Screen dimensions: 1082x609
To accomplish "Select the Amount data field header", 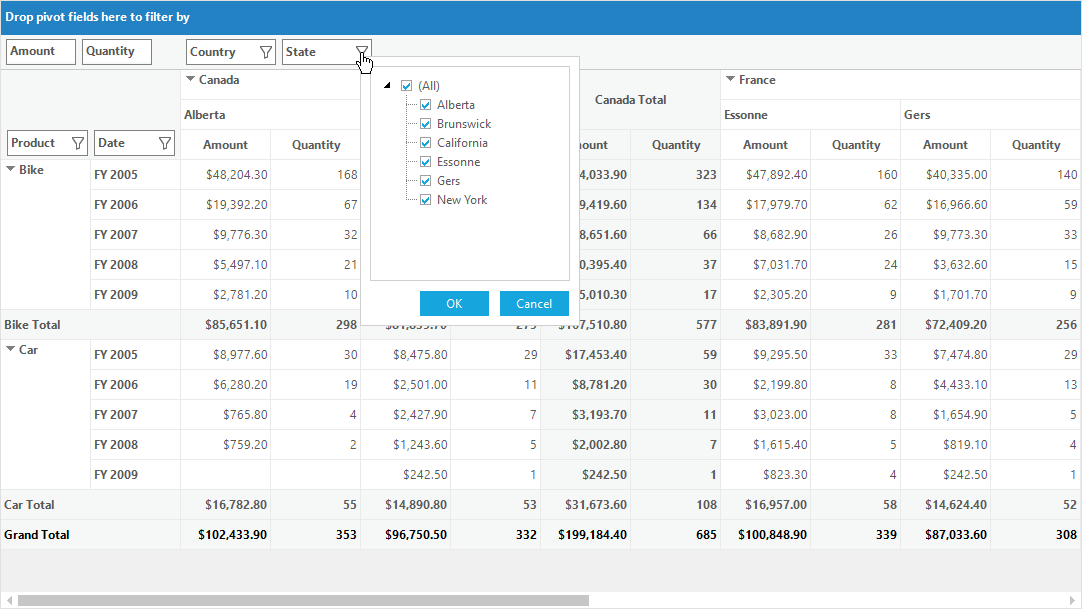I will point(41,52).
